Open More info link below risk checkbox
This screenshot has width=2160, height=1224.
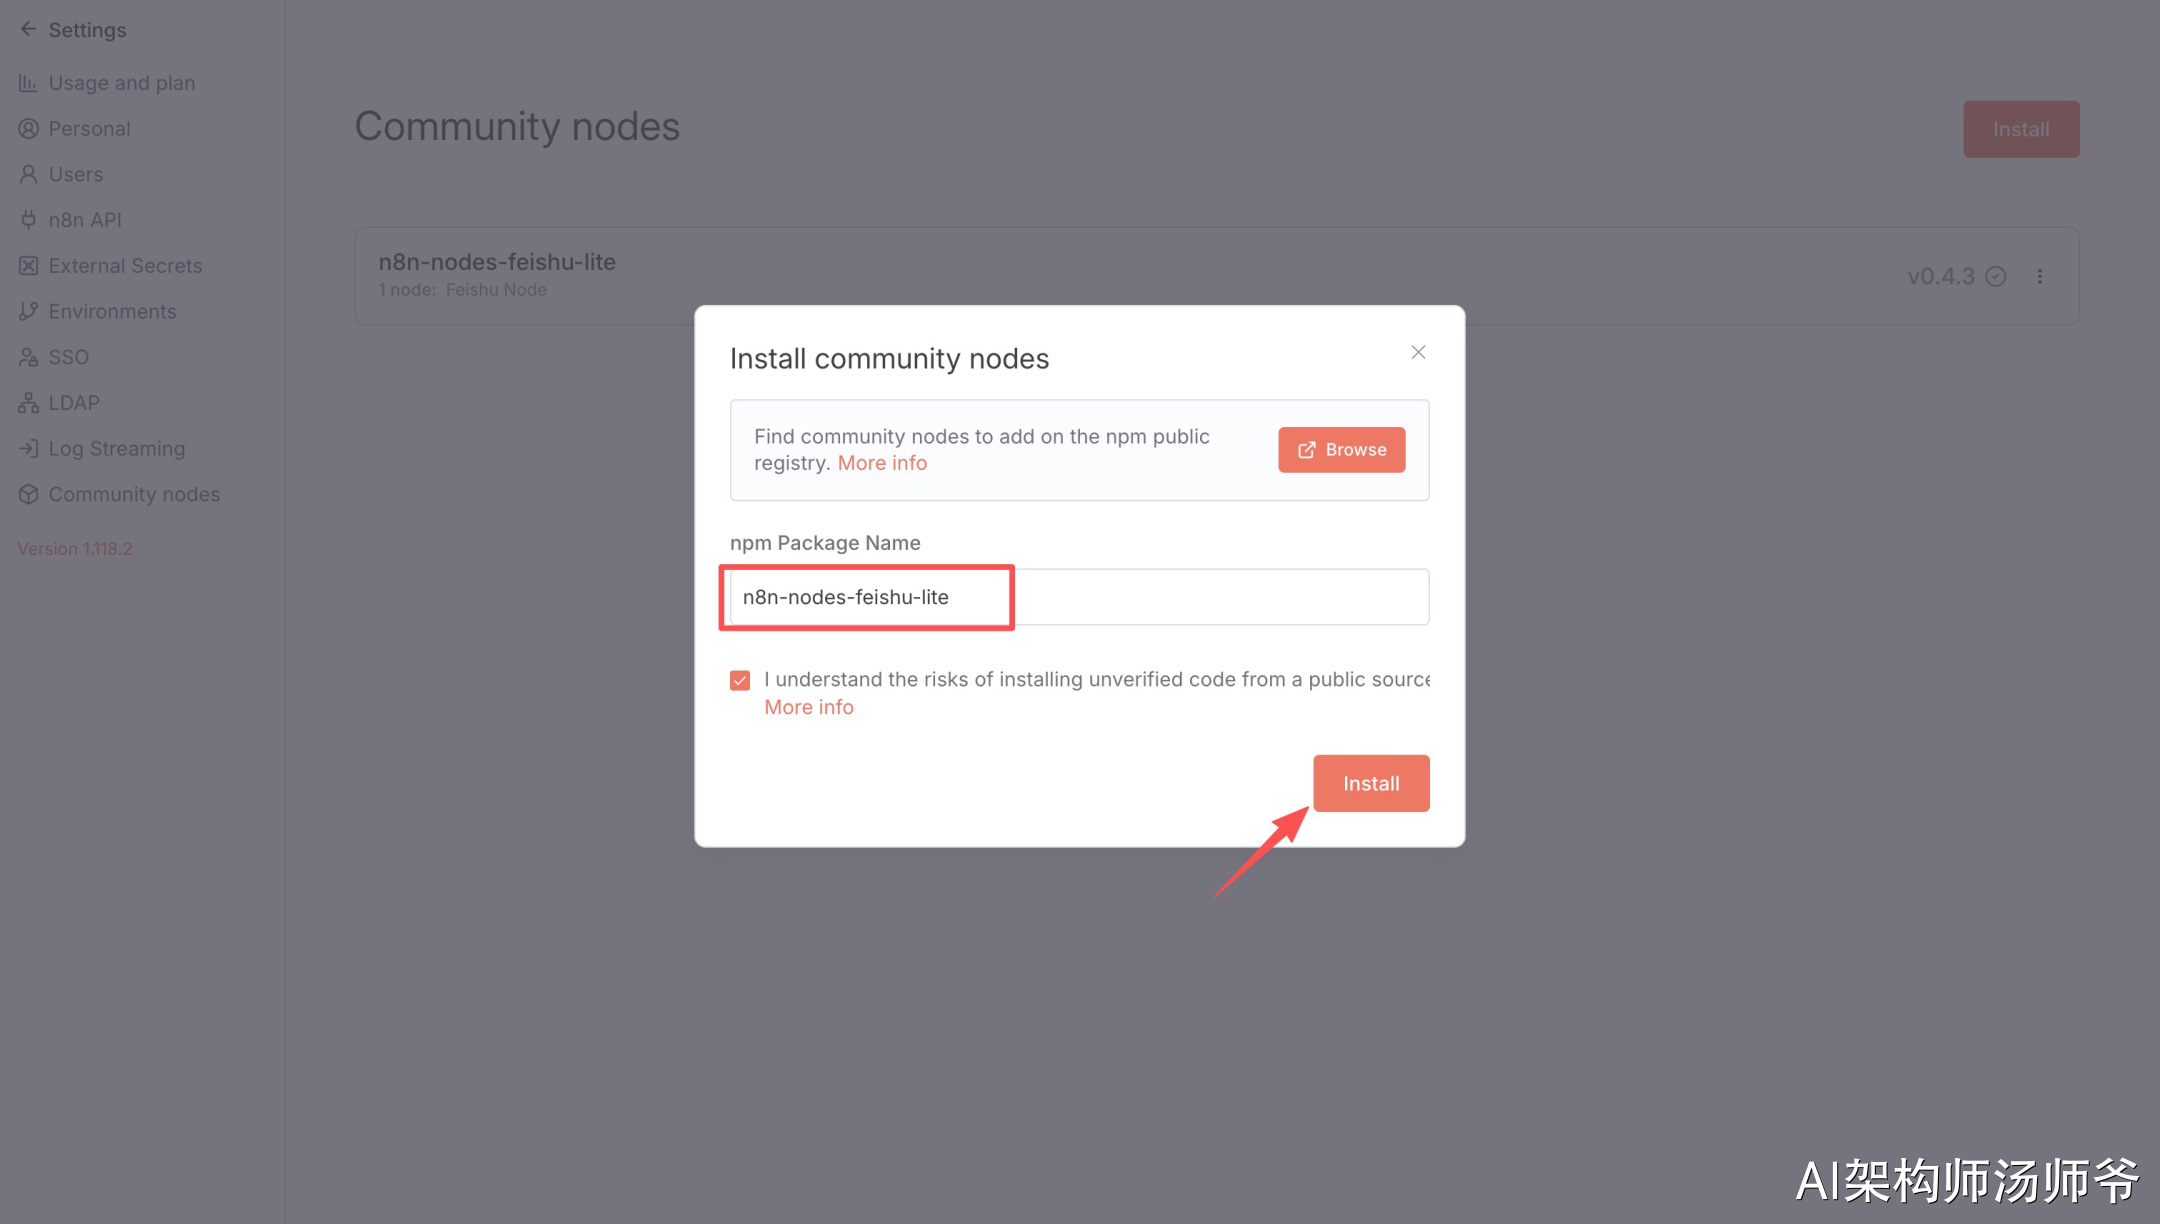click(x=808, y=707)
